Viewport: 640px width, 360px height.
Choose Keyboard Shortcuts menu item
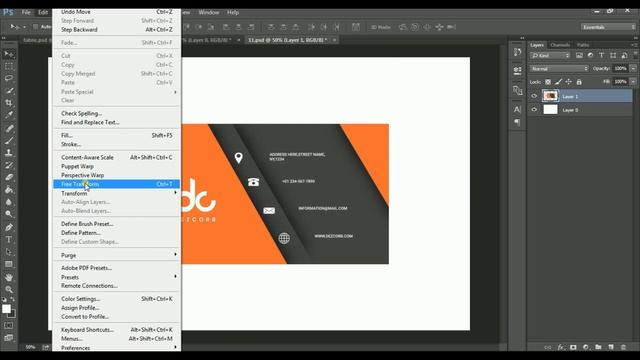pyautogui.click(x=117, y=329)
